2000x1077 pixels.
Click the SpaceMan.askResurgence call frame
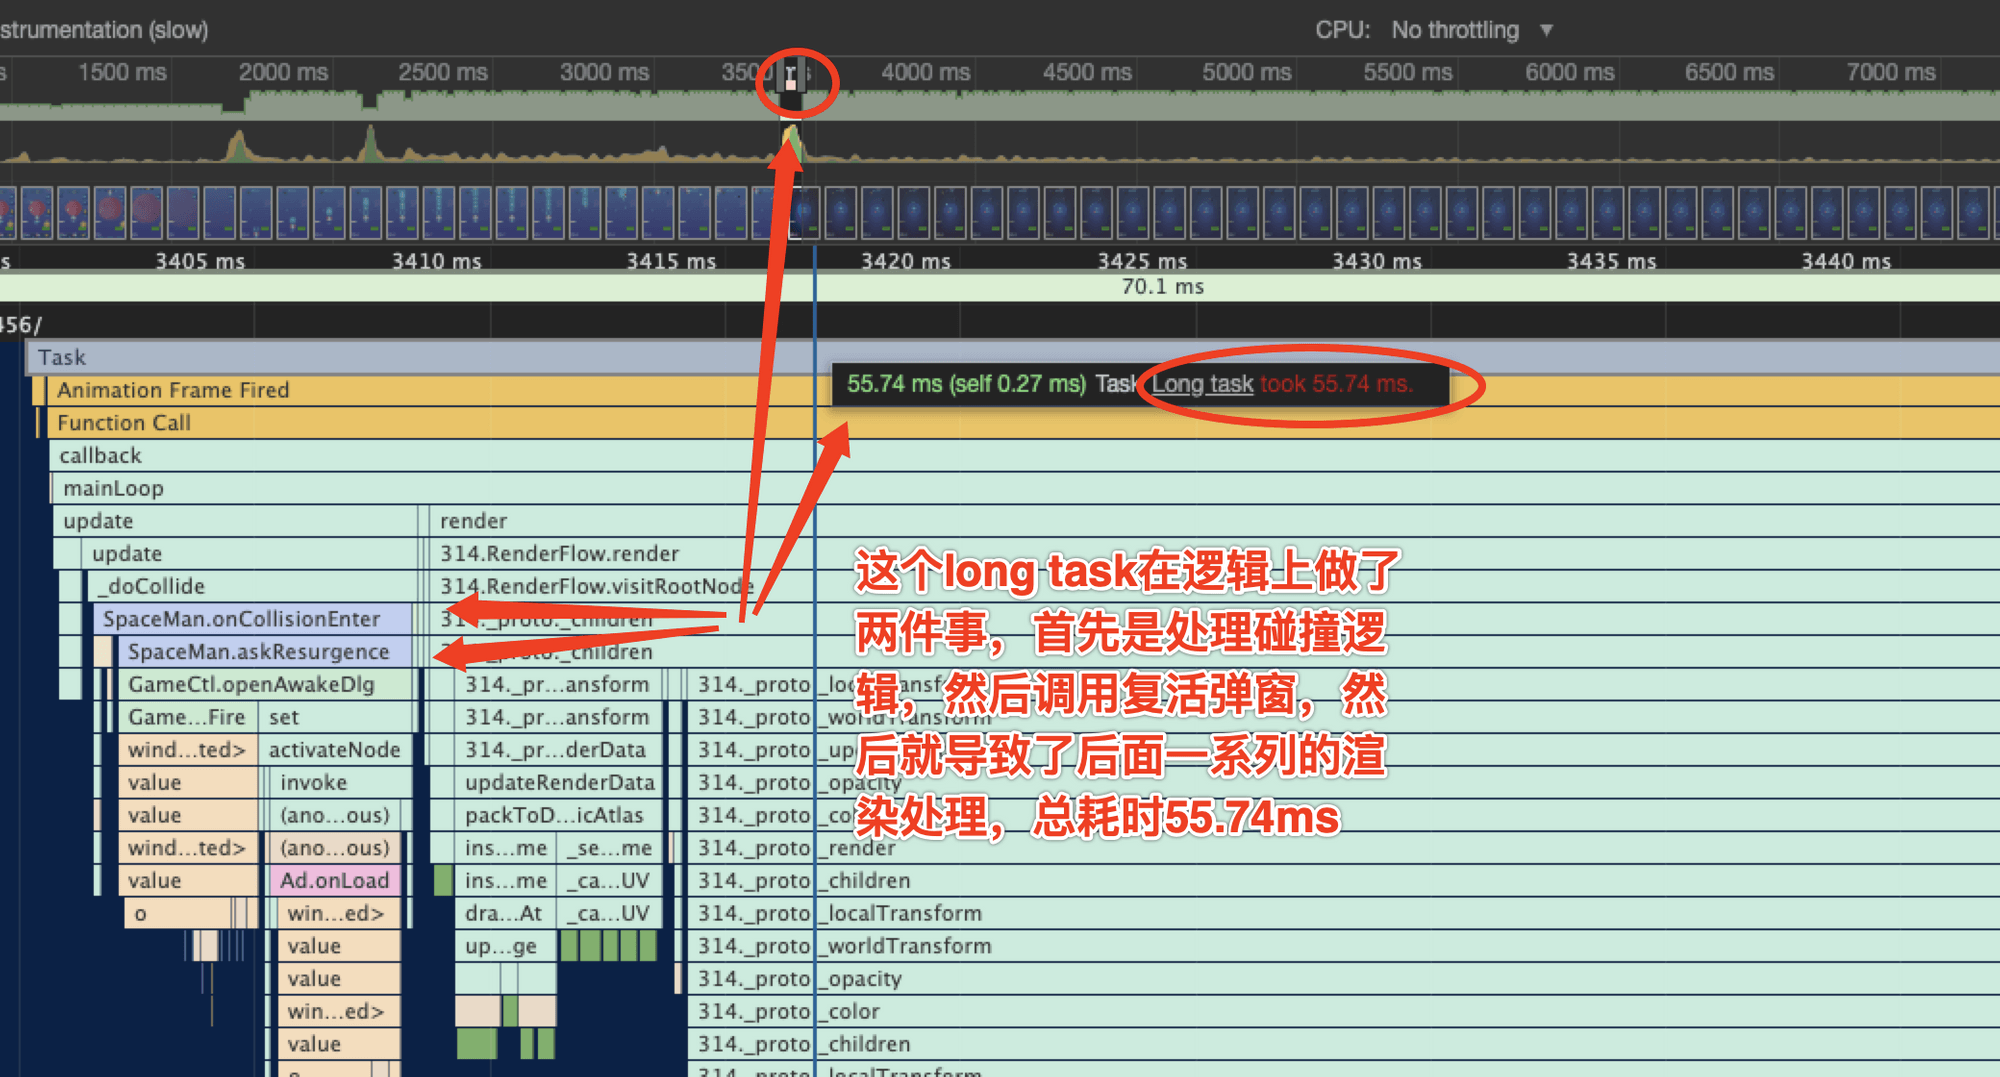pos(258,651)
